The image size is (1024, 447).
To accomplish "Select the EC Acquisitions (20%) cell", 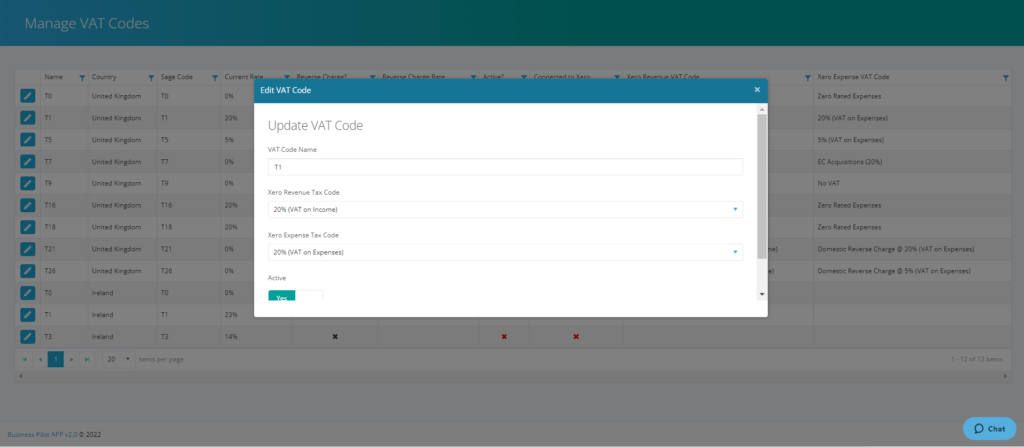I will [912, 161].
